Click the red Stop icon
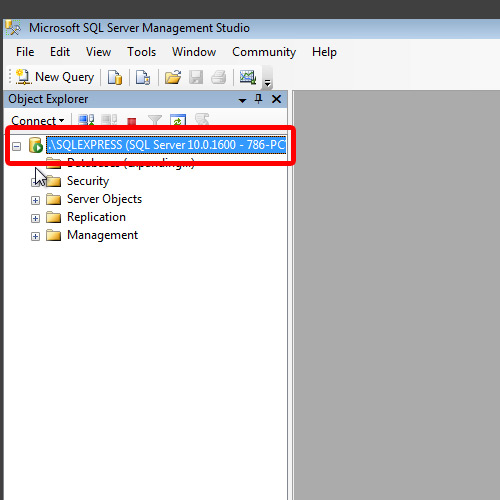500x500 pixels. coord(132,121)
